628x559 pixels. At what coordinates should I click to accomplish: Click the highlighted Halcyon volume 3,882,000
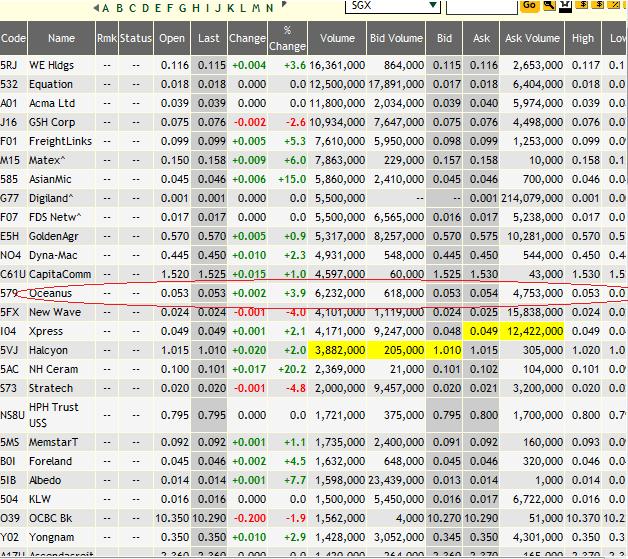click(x=338, y=349)
